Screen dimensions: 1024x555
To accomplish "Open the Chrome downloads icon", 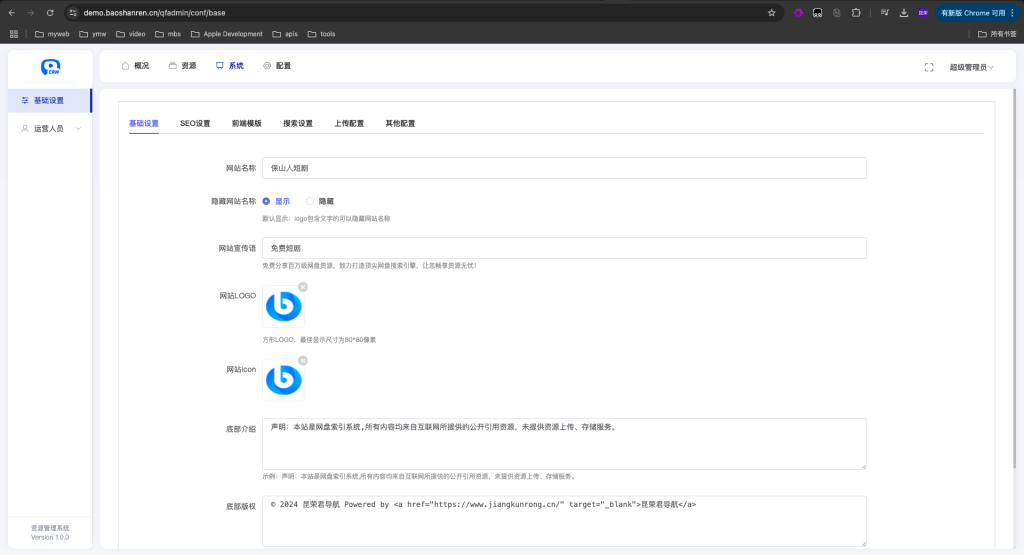I will tap(904, 12).
